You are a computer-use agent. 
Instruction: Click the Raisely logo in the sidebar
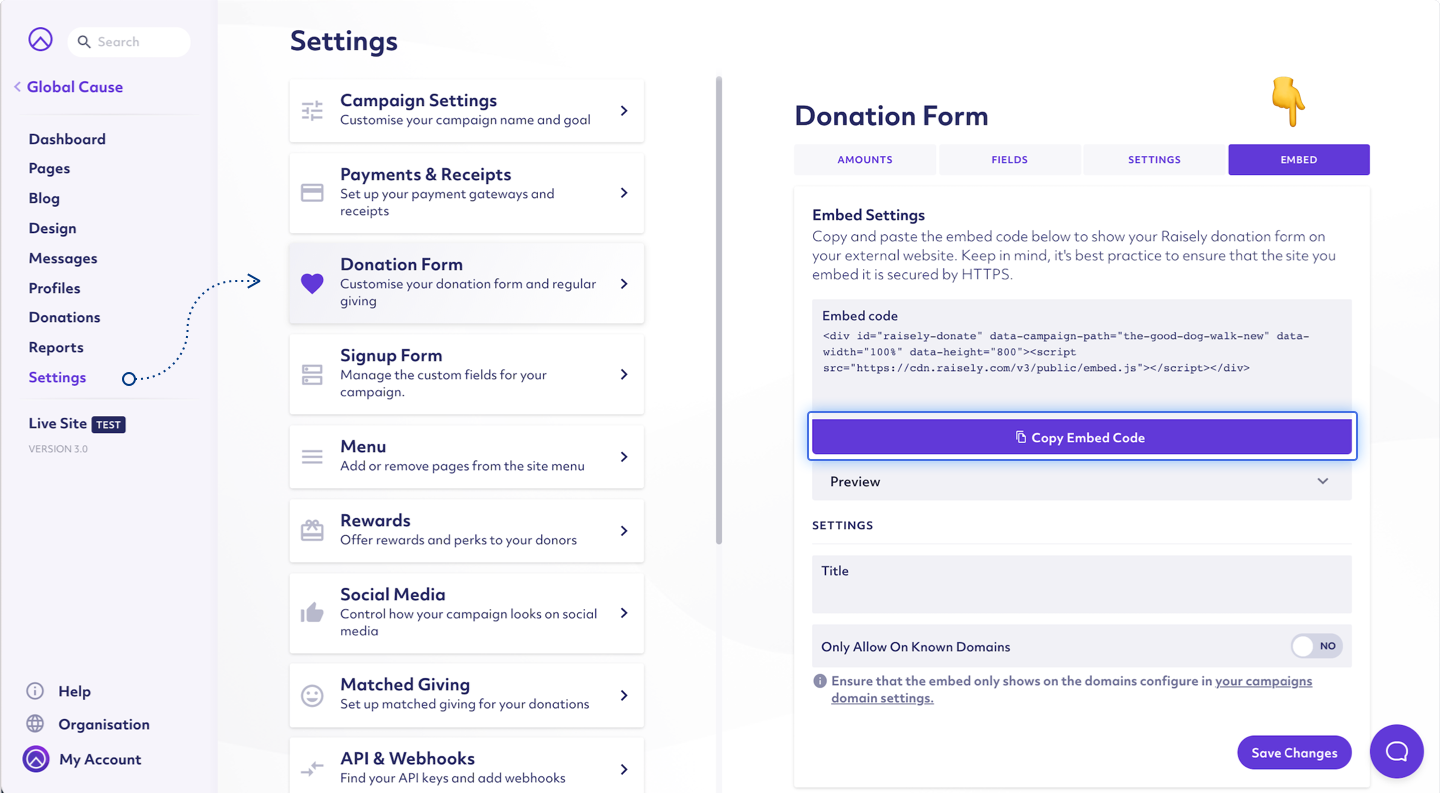coord(40,38)
